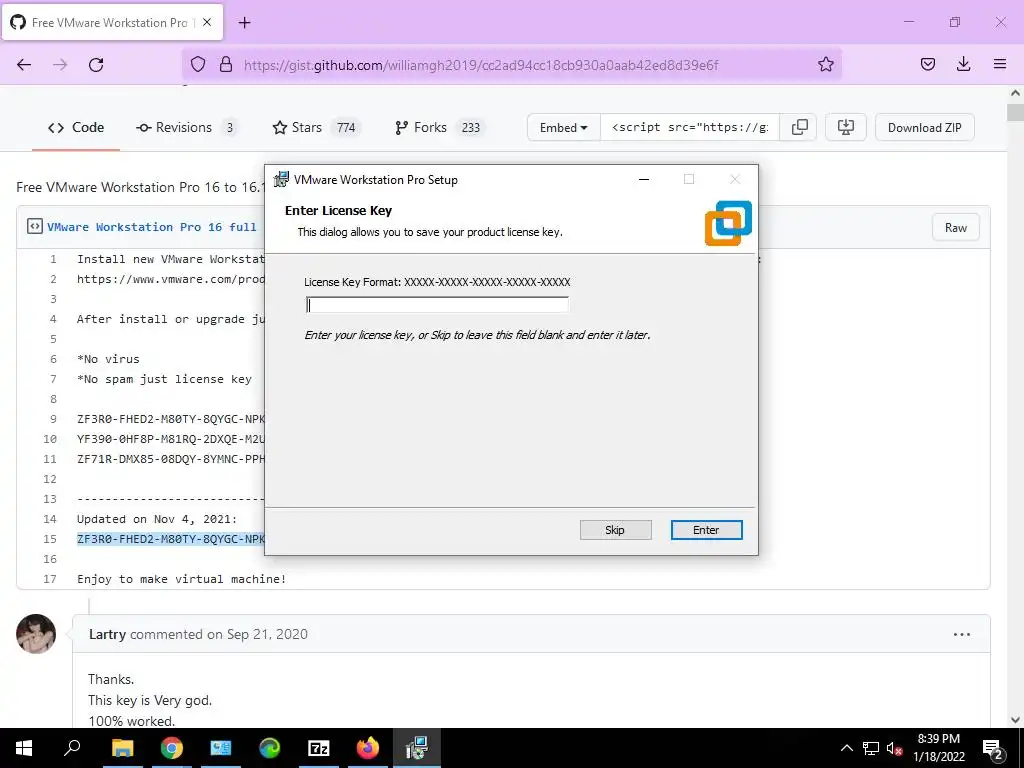This screenshot has width=1024, height=768.
Task: Click Enter in the setup dialog
Action: pyautogui.click(x=706, y=530)
